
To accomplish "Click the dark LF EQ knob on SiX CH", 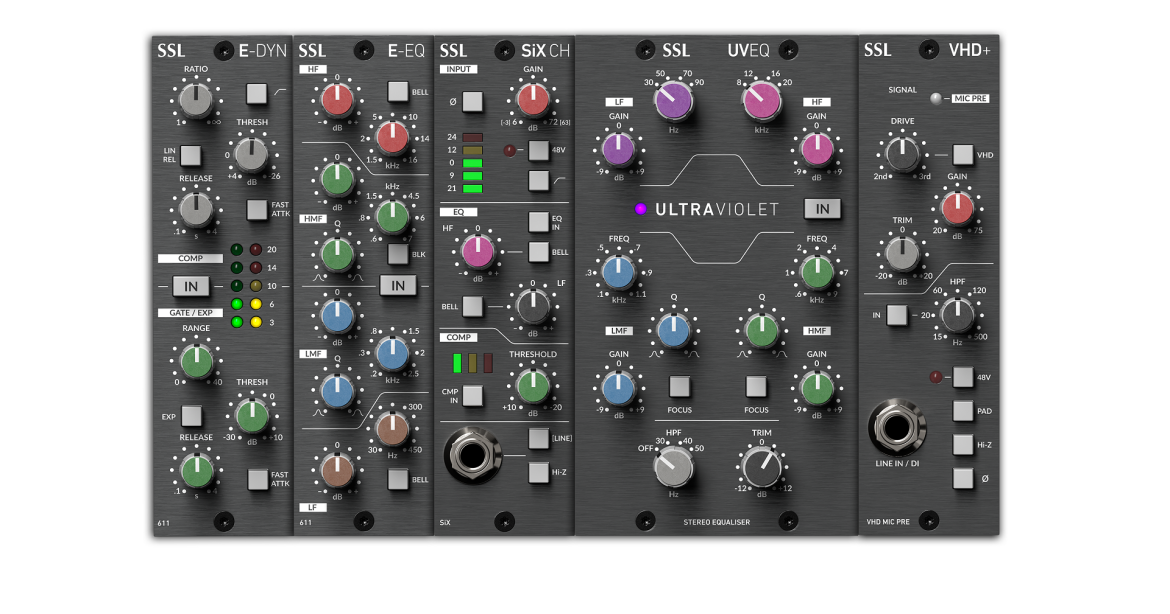I will (x=533, y=306).
